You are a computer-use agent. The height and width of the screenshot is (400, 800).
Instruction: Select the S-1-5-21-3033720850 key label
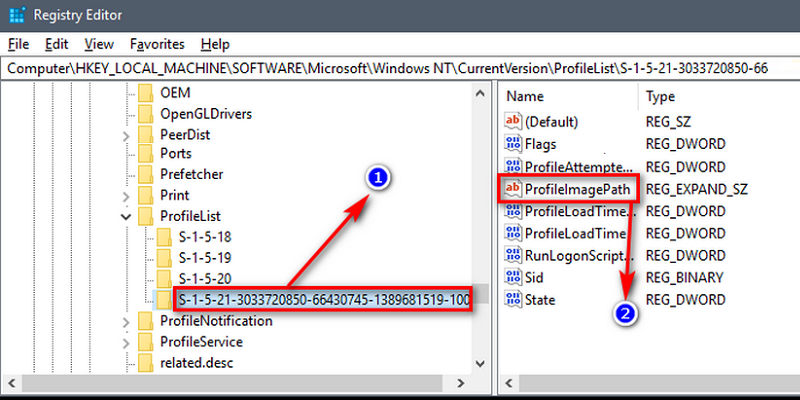(323, 300)
